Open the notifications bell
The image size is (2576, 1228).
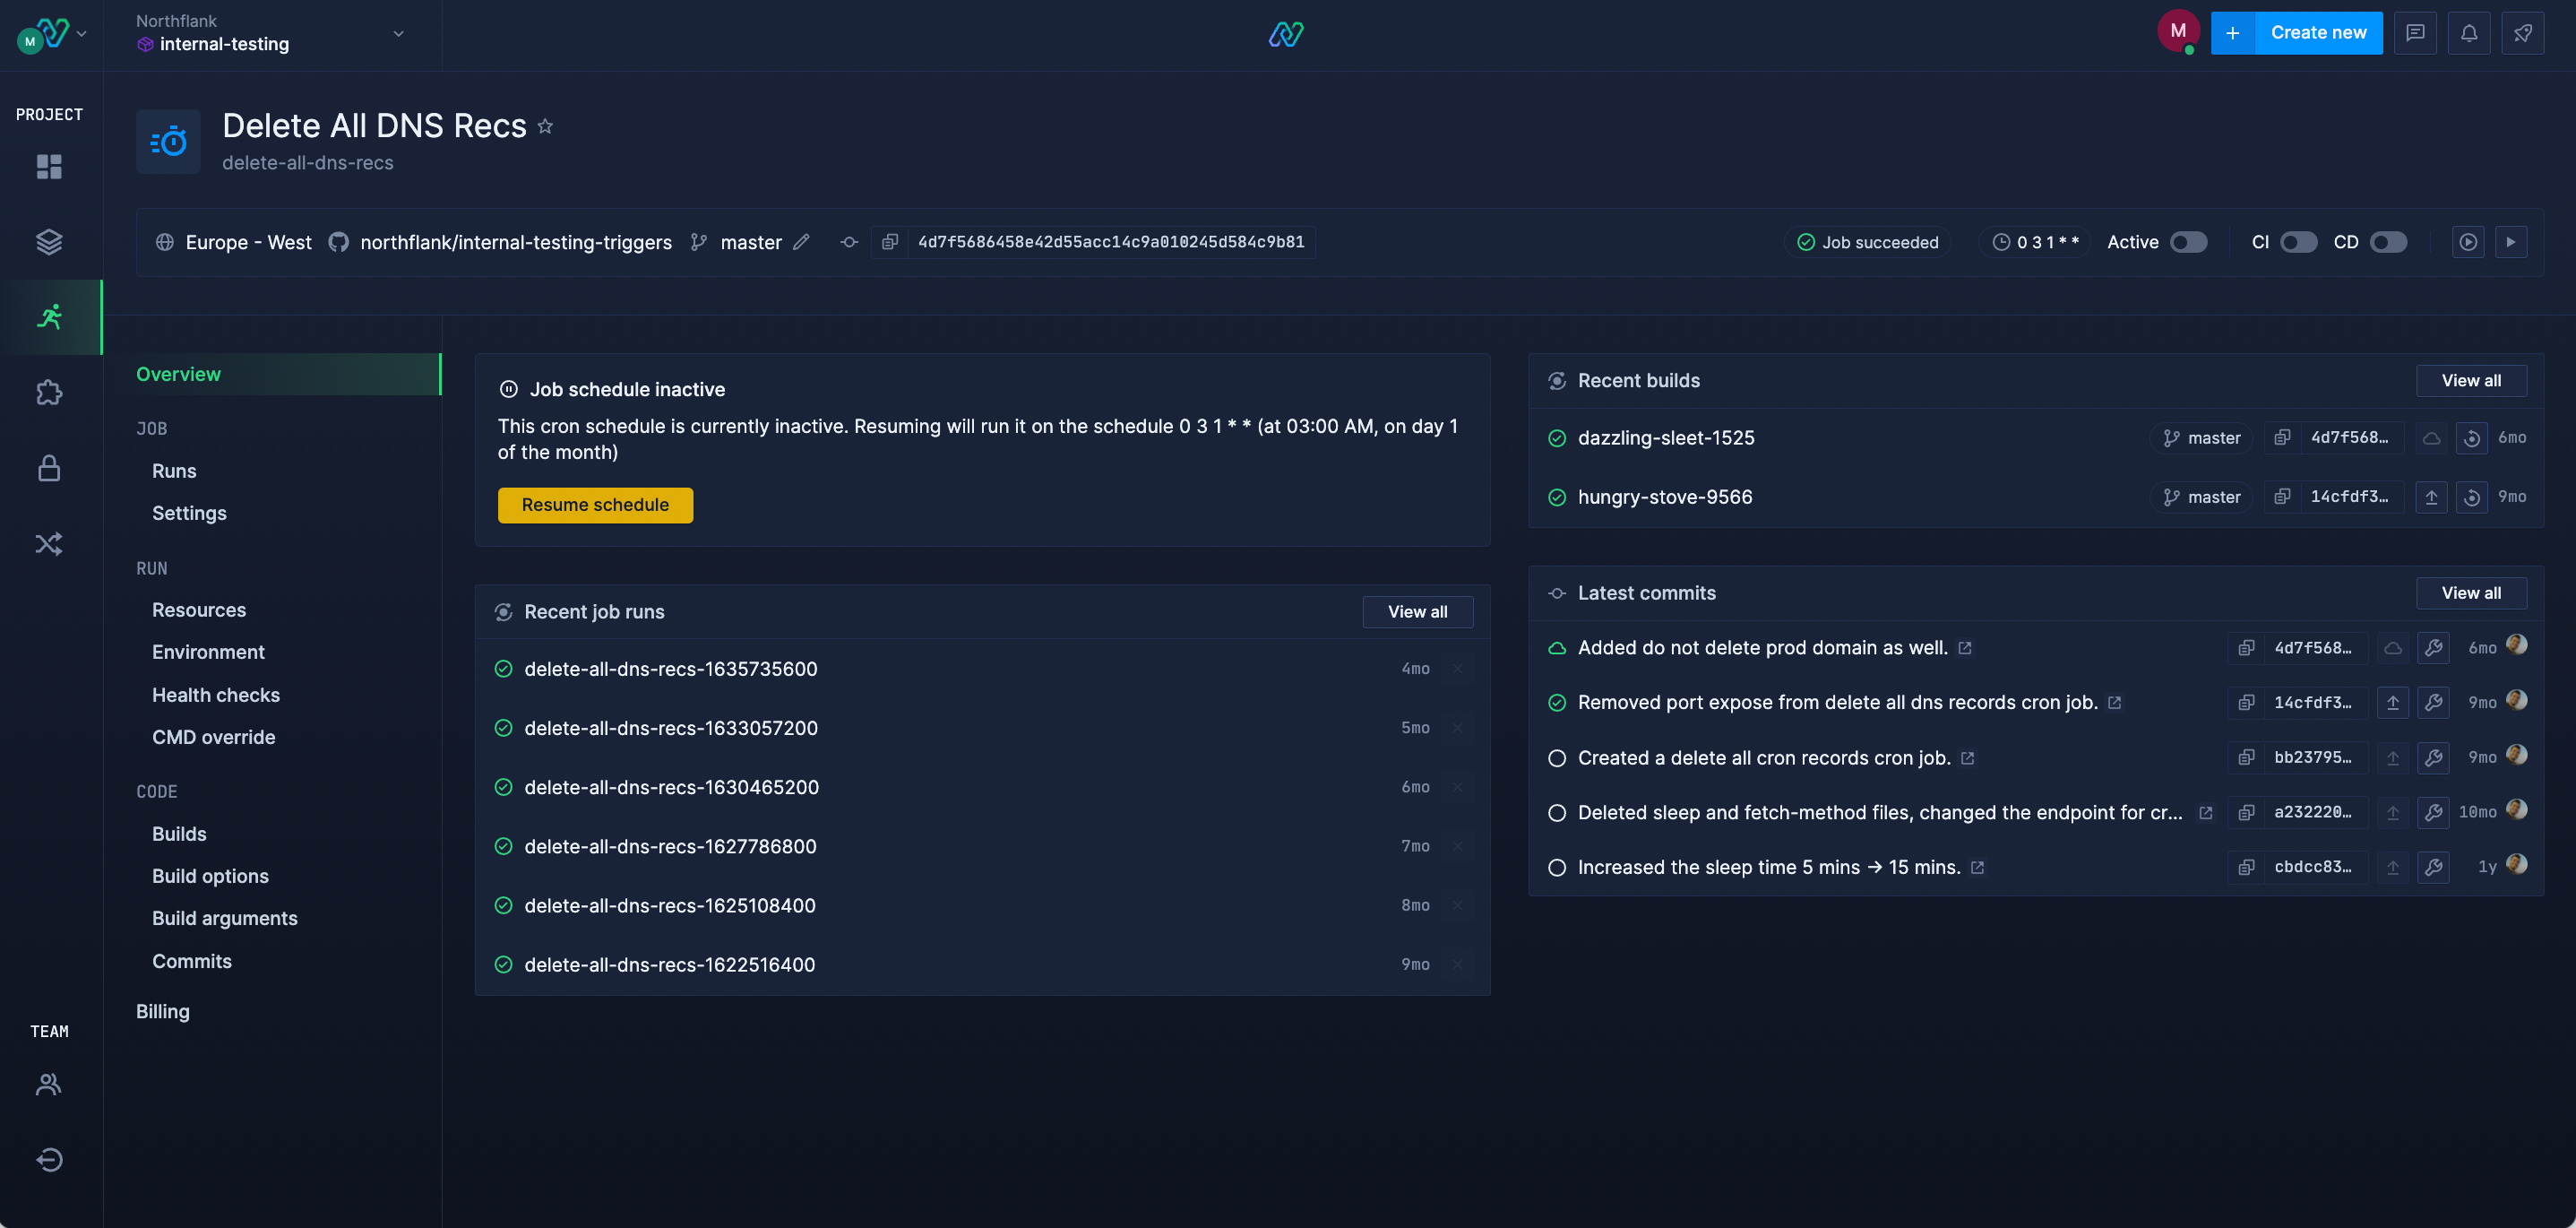(x=2469, y=33)
